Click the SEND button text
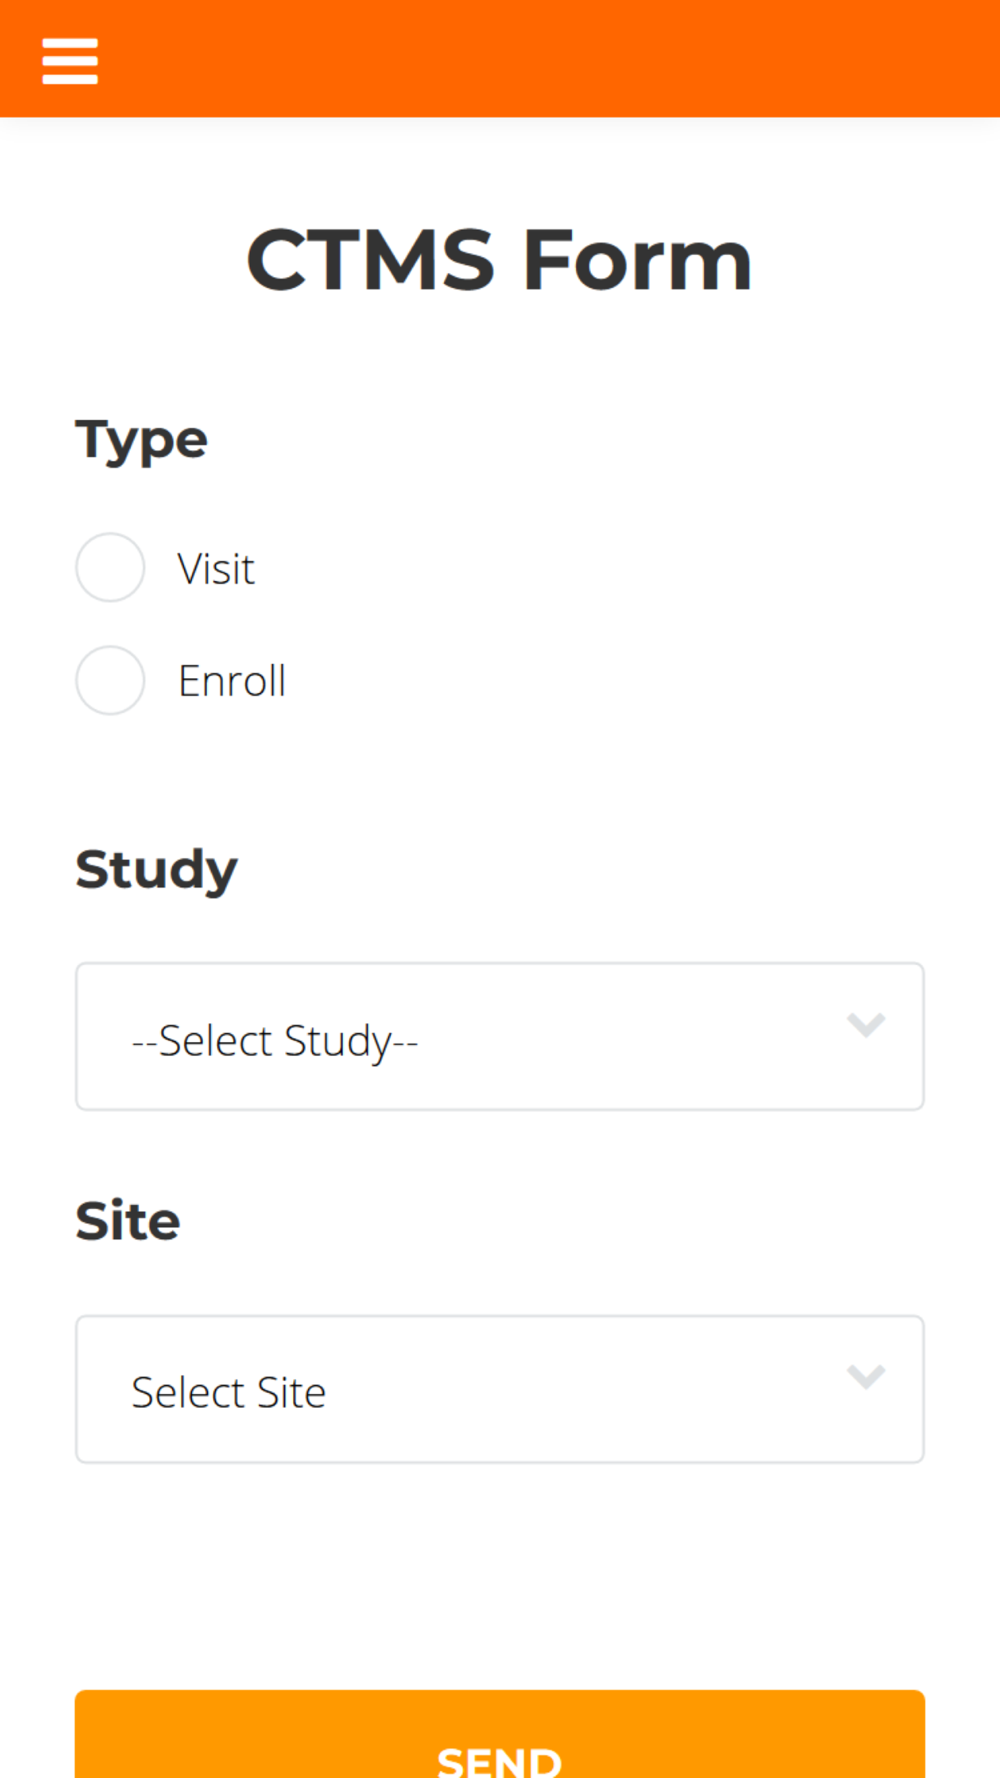Screen dimensions: 1000x1778 tap(499, 1760)
